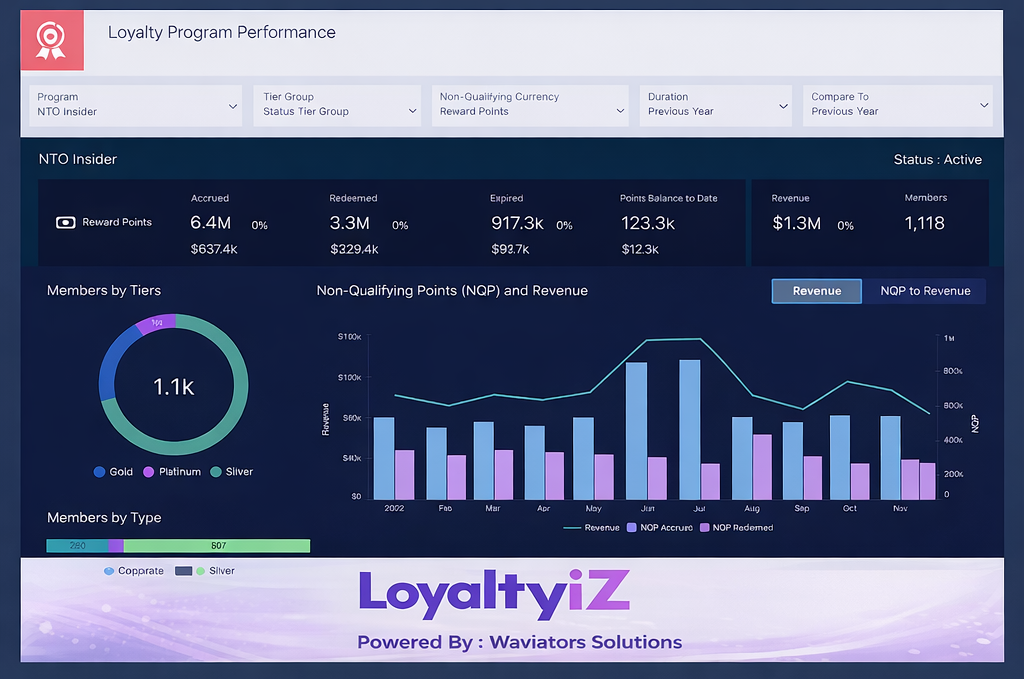
Task: Click the Platinum legend dot
Action: click(148, 472)
